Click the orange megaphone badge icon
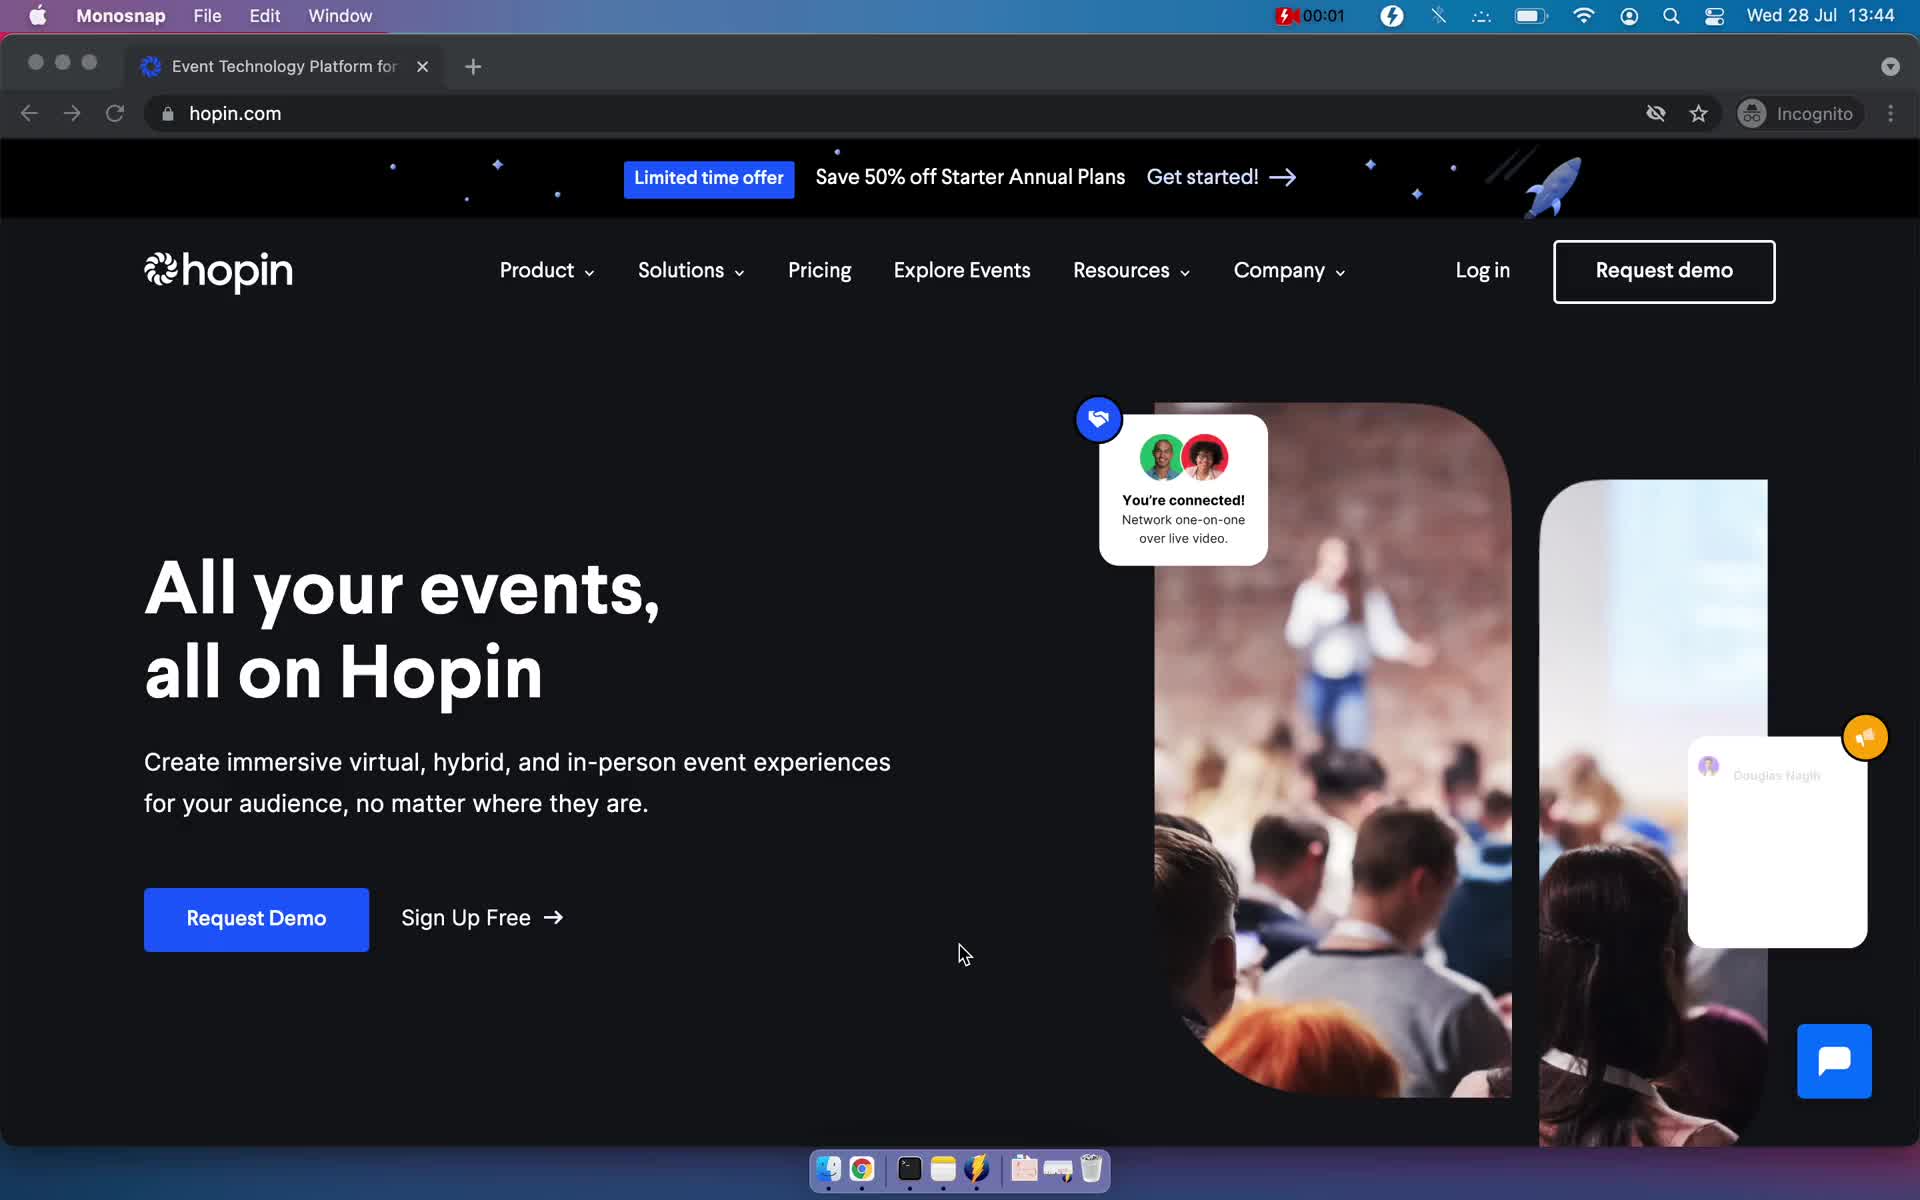This screenshot has height=1200, width=1920. pyautogui.click(x=1865, y=738)
